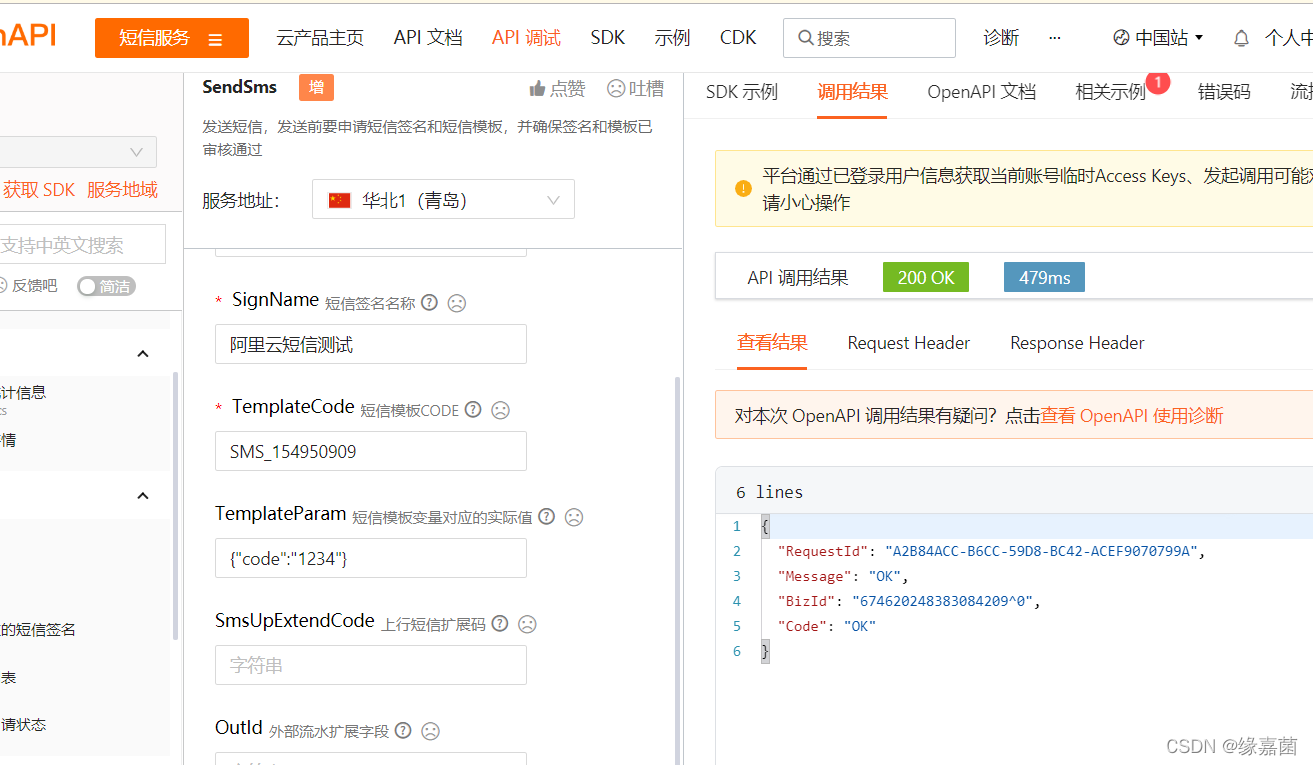Collapse the lower sidebar section chevron
Viewport: 1313px width, 765px height.
142,496
